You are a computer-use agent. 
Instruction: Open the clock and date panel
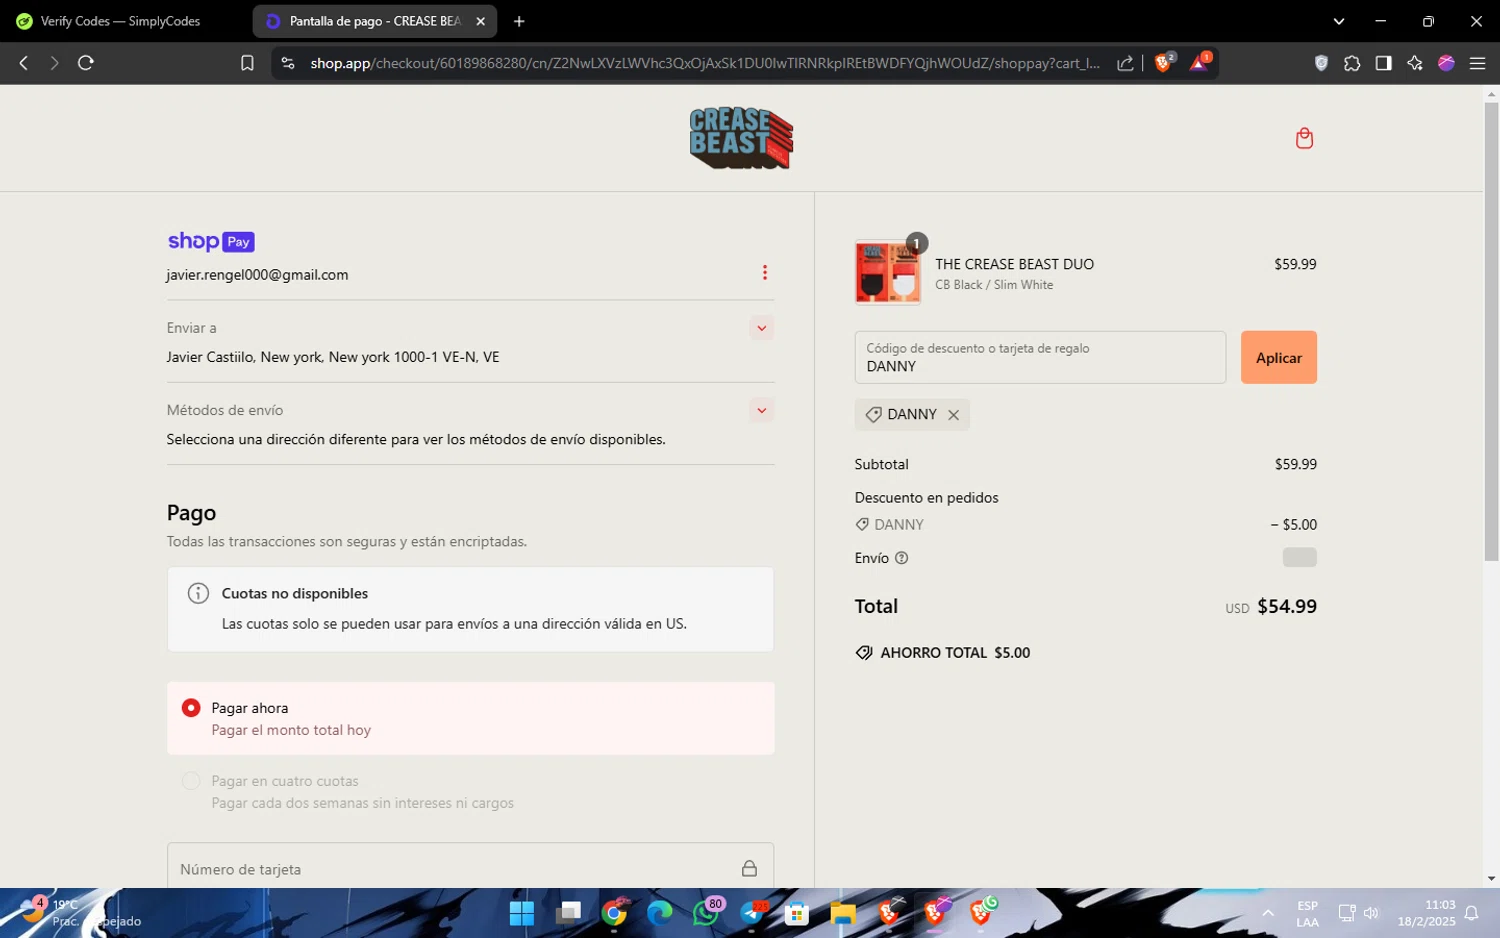pos(1427,913)
